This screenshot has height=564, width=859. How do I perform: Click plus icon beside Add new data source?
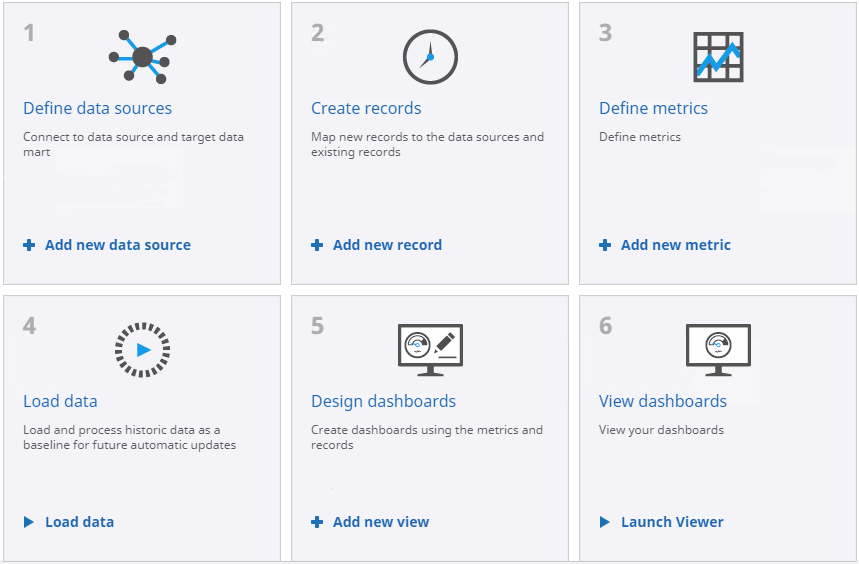point(29,245)
